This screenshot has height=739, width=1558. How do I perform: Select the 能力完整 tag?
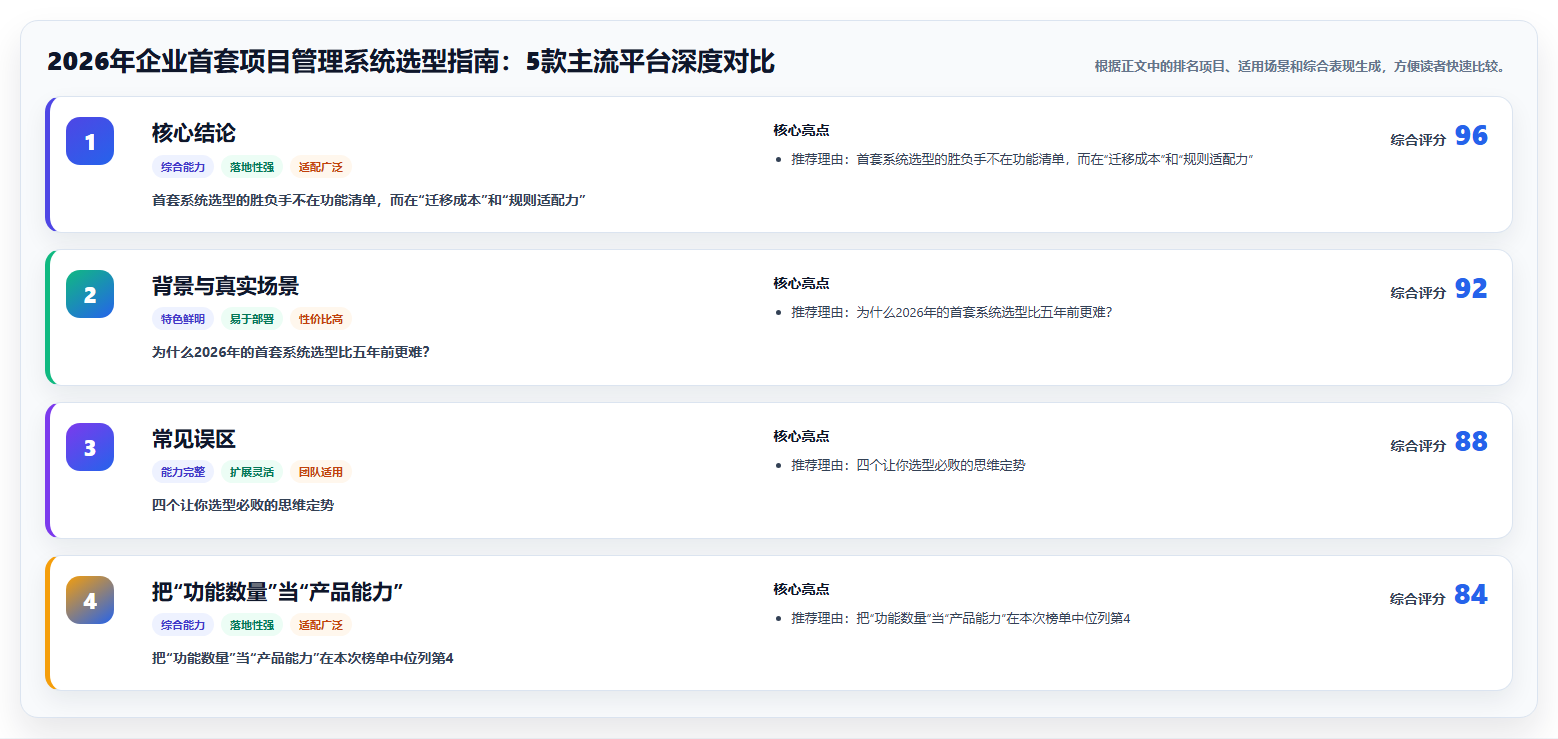pyautogui.click(x=183, y=472)
